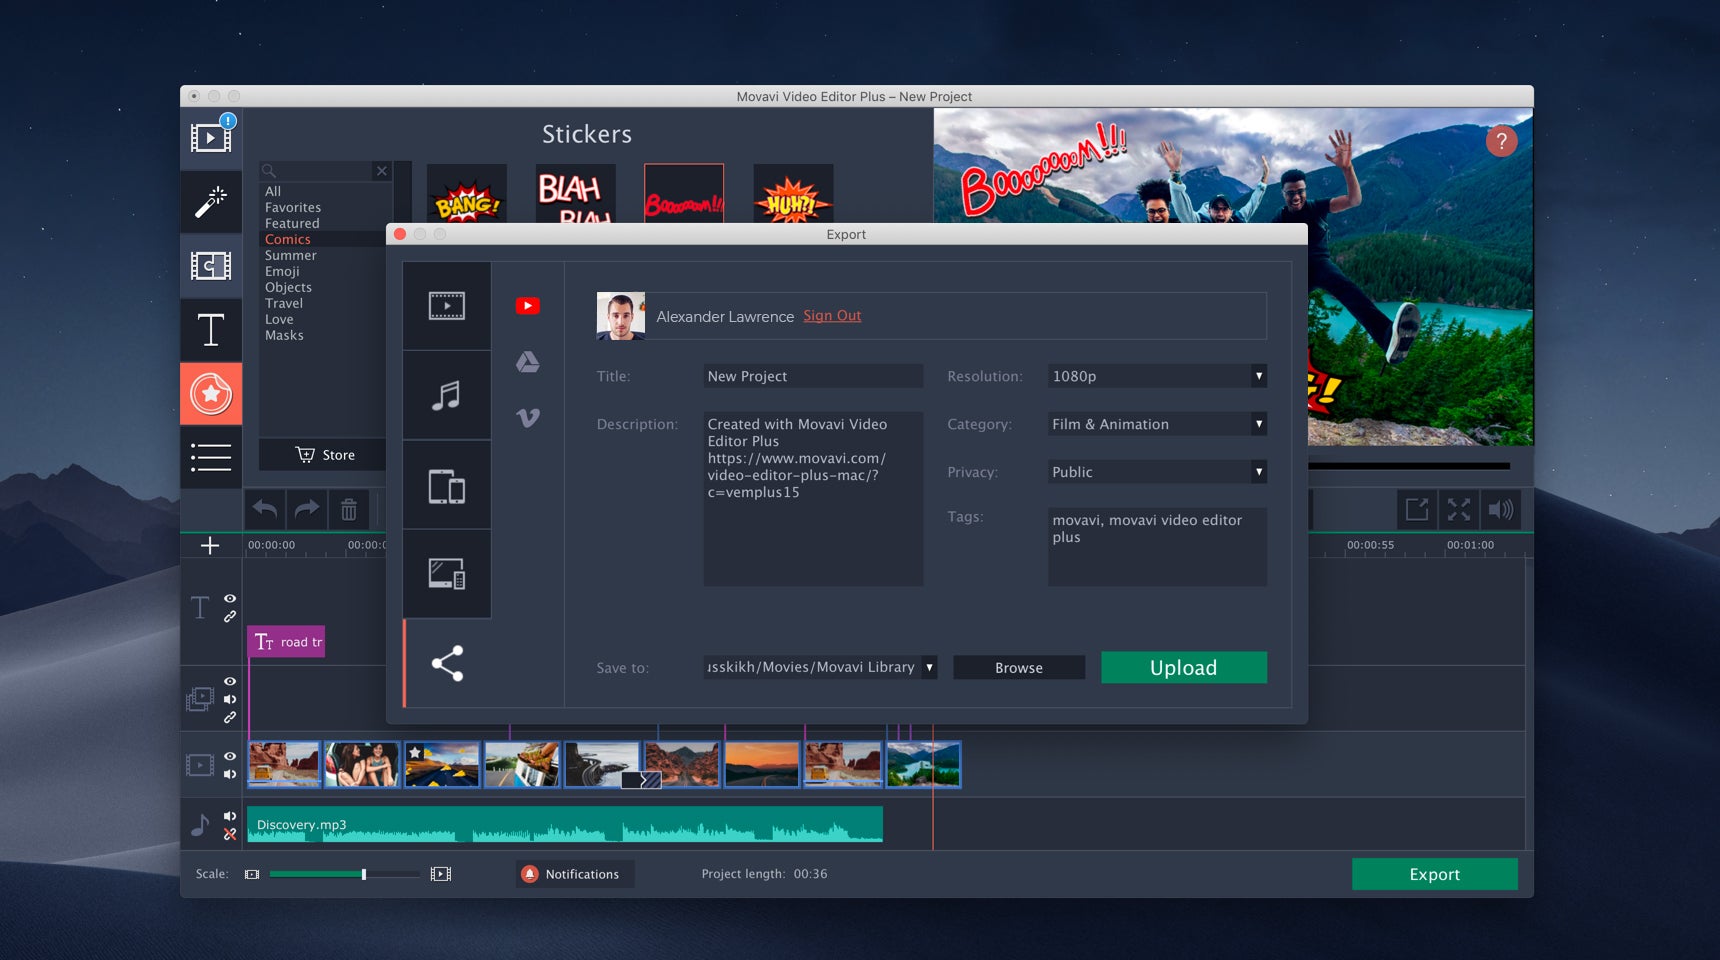Click the fullscreen preview icon
The height and width of the screenshot is (960, 1720).
coord(1459,510)
